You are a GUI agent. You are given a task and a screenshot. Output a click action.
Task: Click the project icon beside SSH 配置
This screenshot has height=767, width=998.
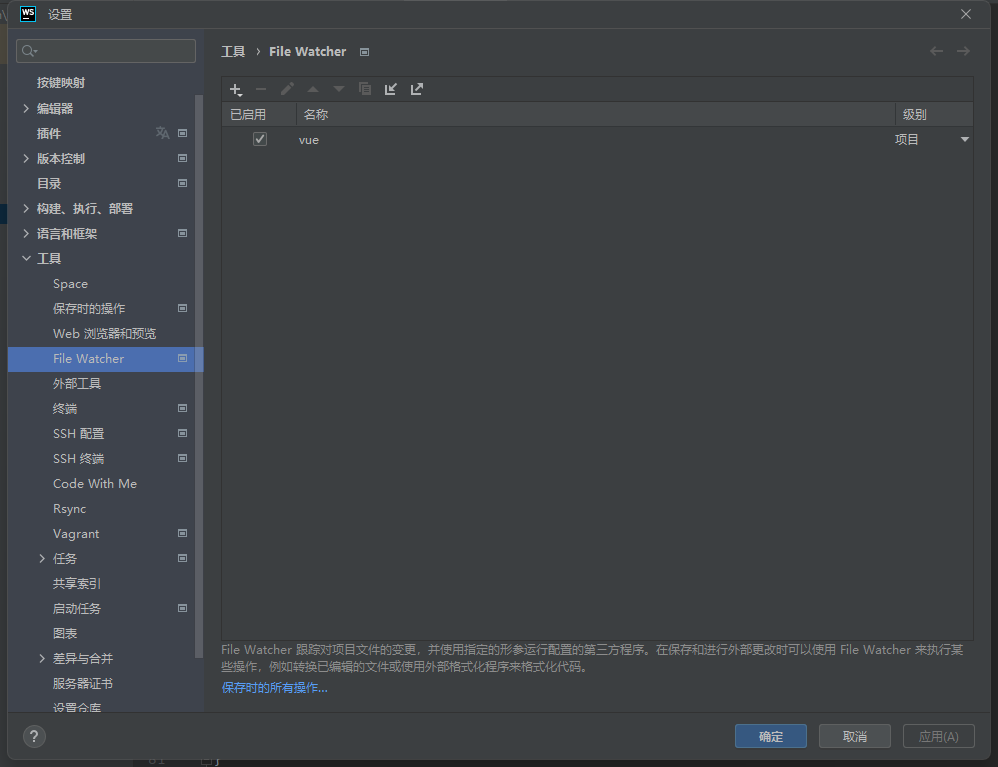(x=183, y=433)
